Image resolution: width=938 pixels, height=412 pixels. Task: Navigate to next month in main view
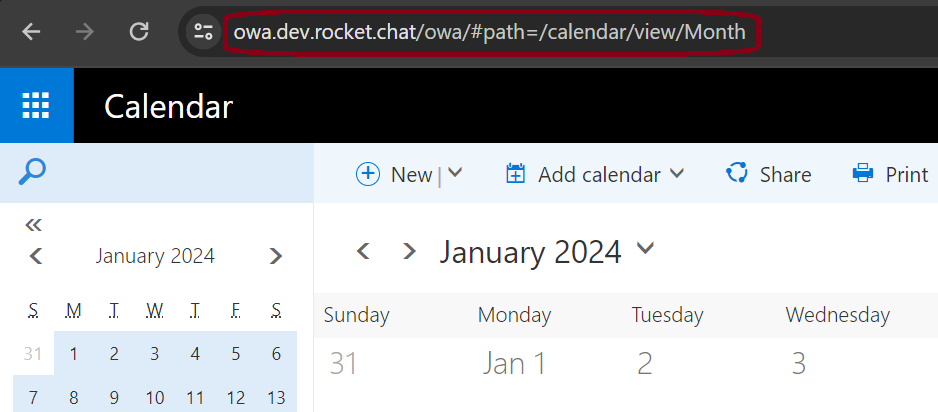(408, 251)
